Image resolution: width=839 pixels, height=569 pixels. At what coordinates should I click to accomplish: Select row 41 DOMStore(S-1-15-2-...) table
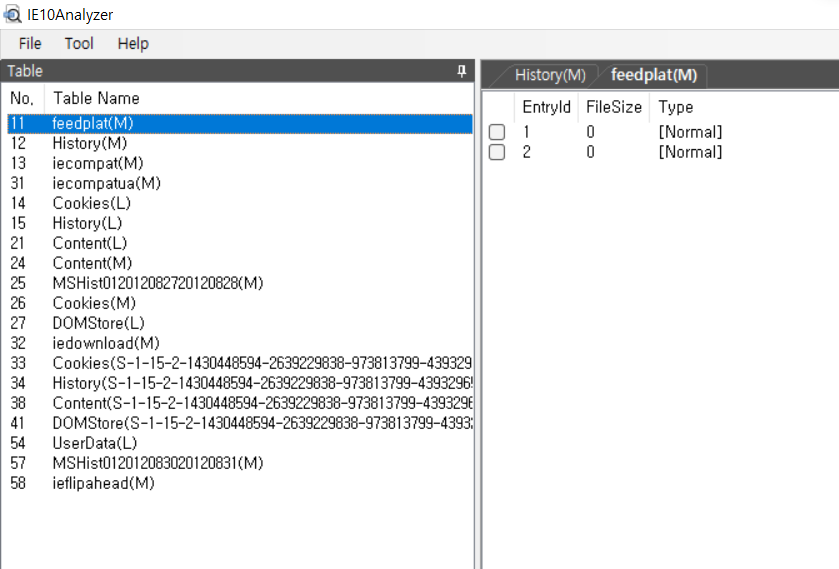pos(240,423)
